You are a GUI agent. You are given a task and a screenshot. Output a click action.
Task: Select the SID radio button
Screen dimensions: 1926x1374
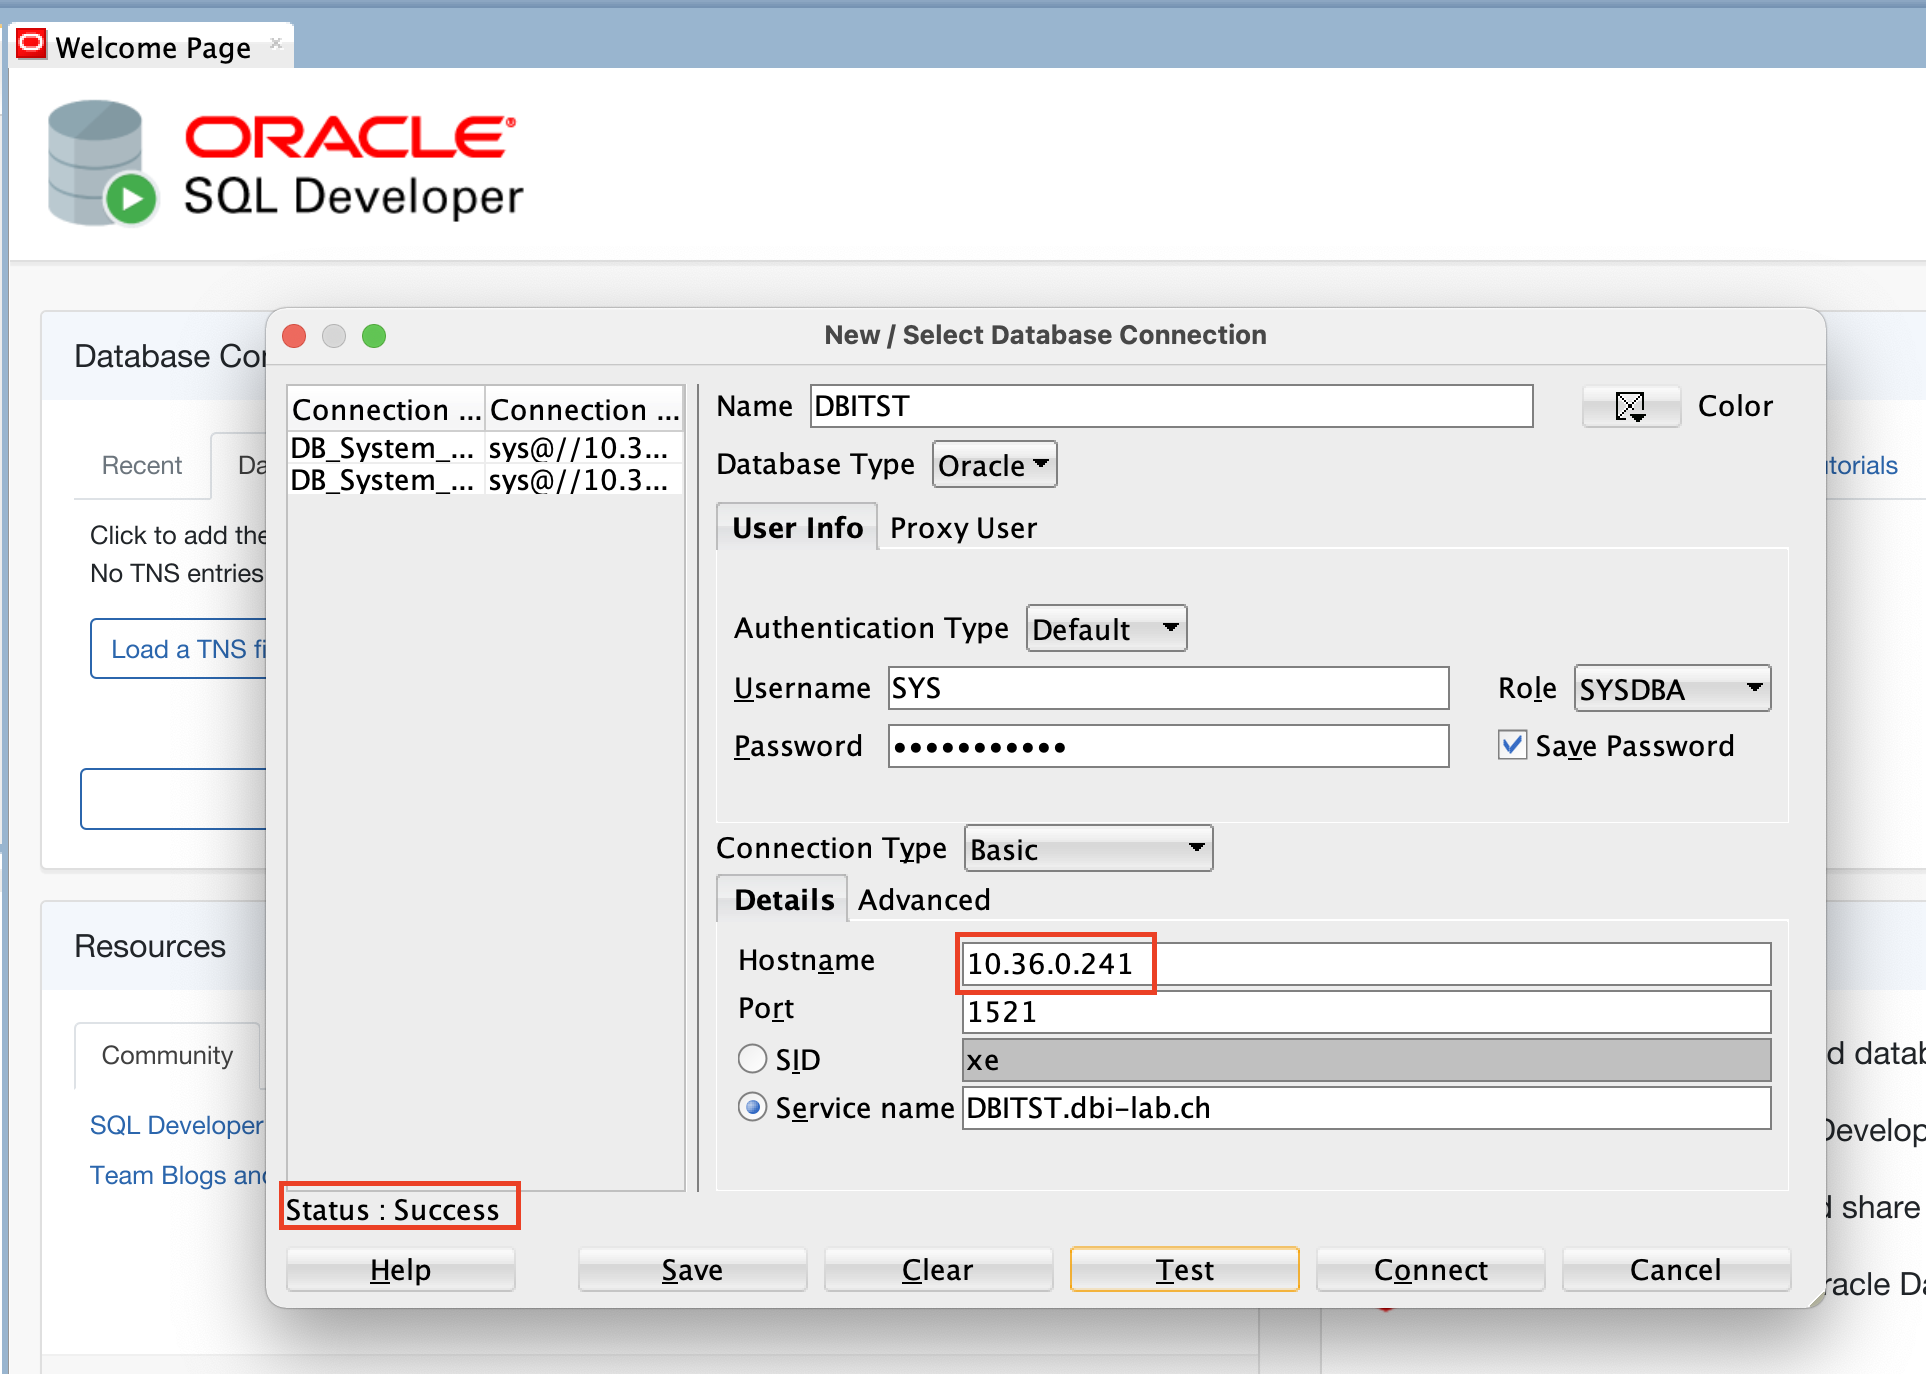pyautogui.click(x=752, y=1058)
